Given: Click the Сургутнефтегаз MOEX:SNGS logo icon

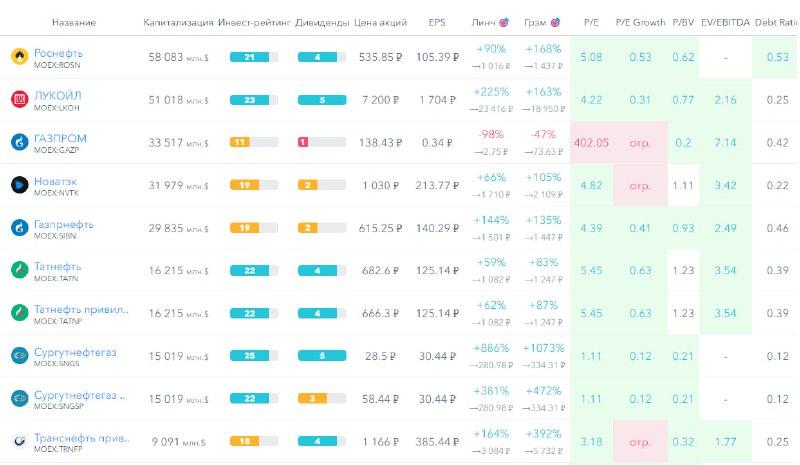Looking at the screenshot, I should pos(19,356).
